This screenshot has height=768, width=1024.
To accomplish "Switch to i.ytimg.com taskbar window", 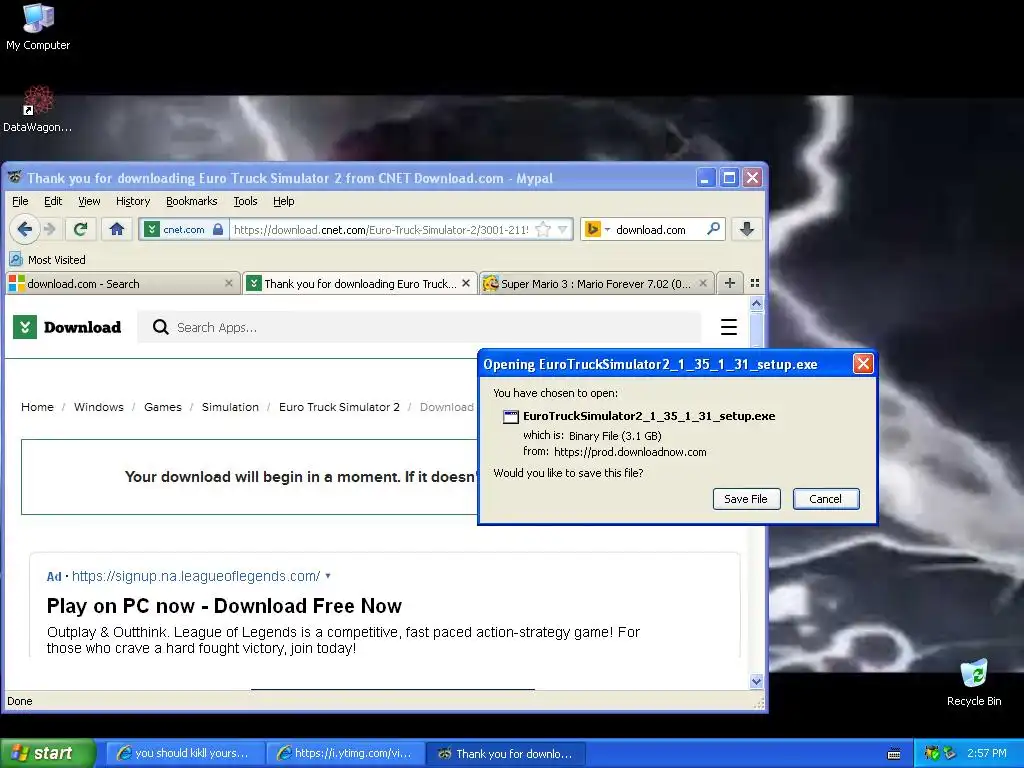I will 346,753.
